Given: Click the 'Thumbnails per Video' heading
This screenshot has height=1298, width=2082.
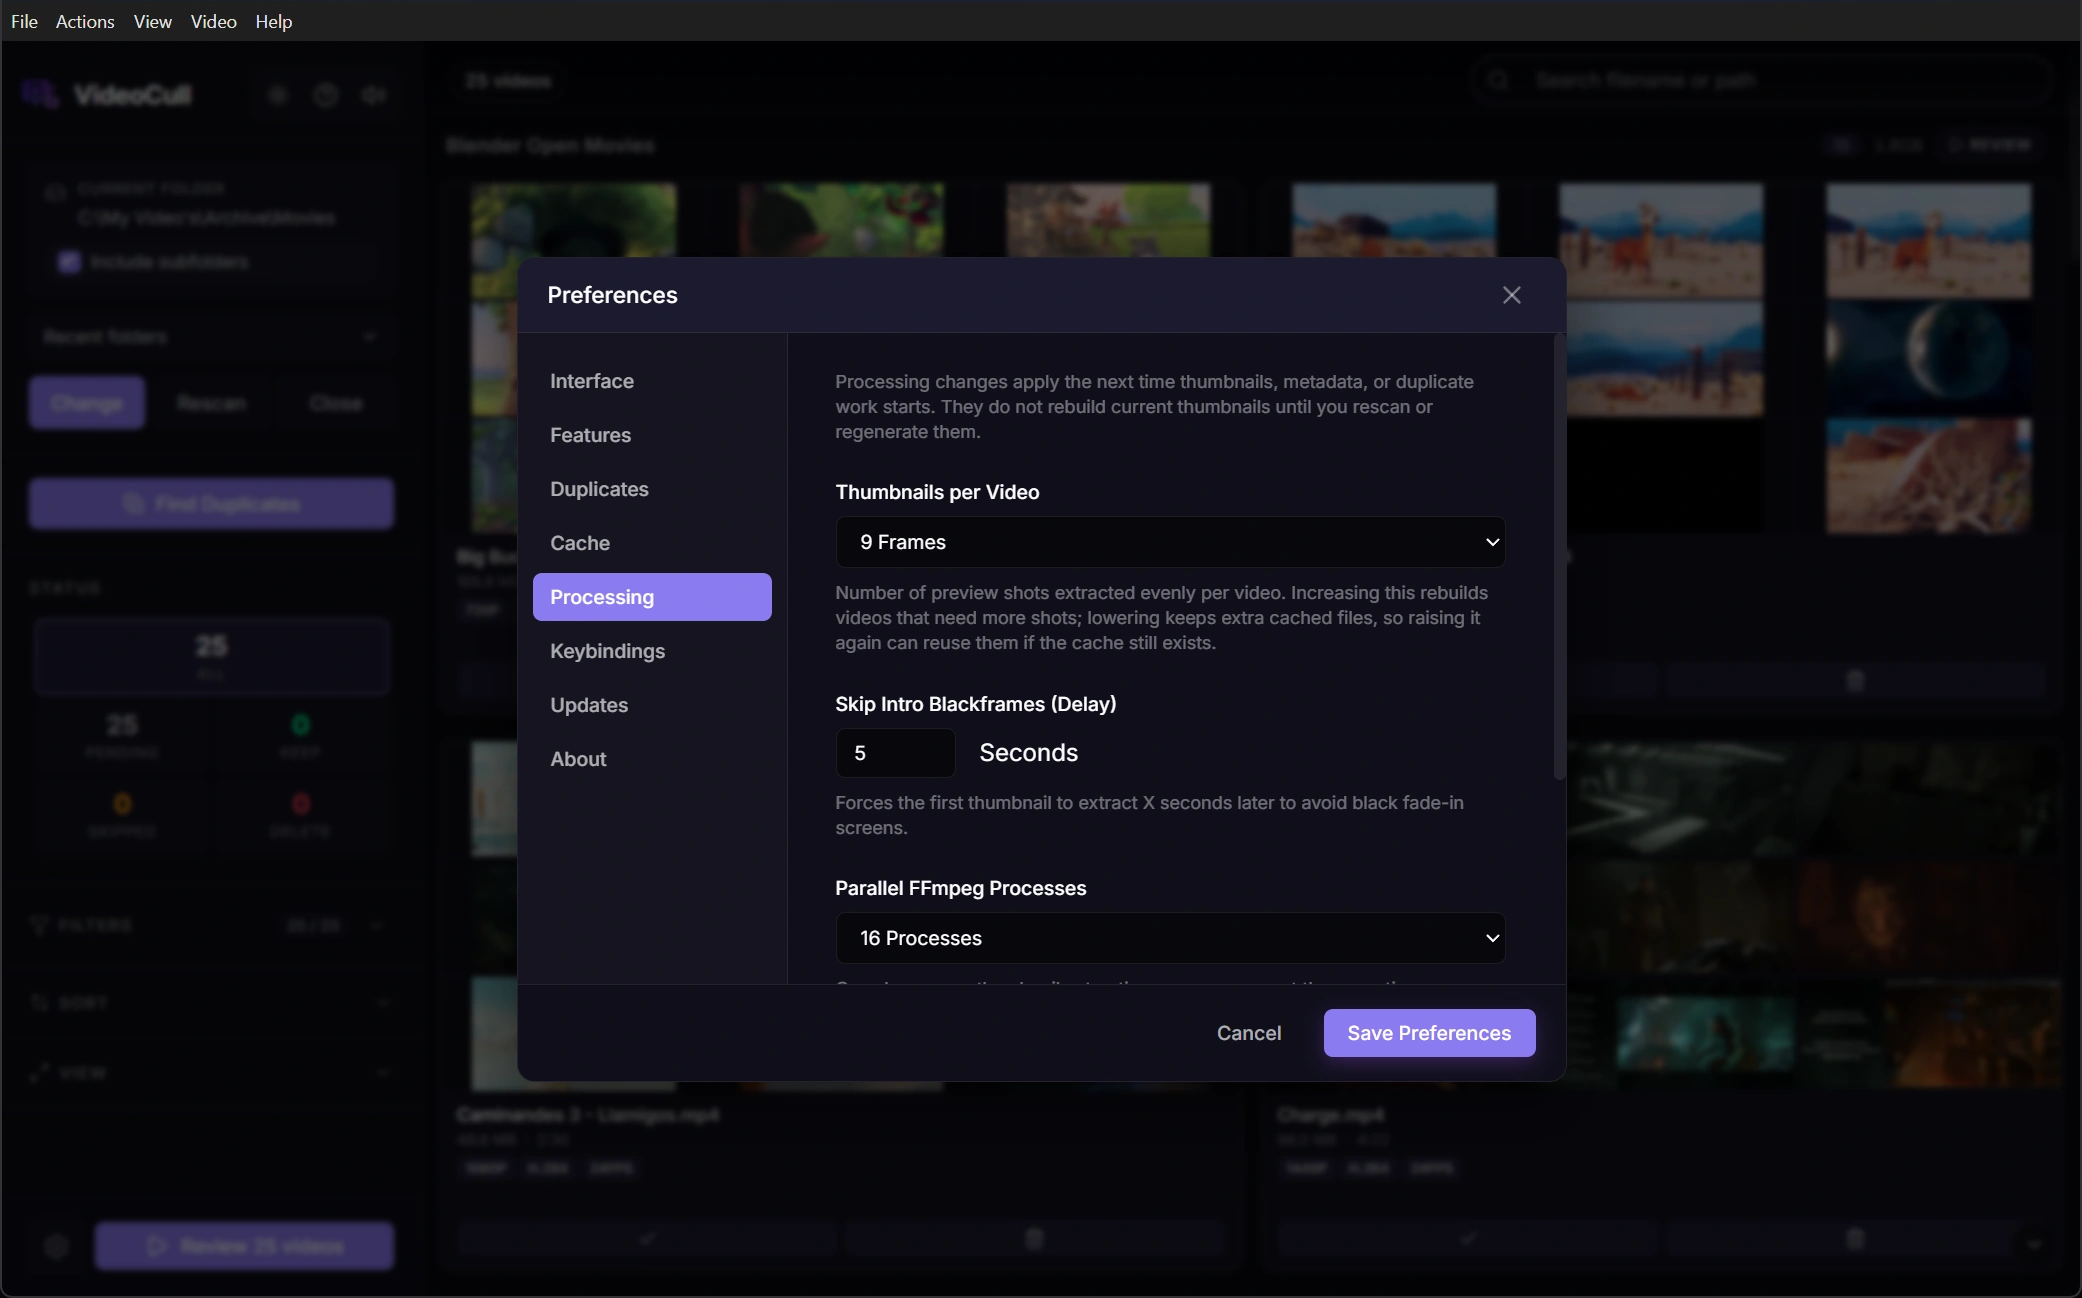Looking at the screenshot, I should 937,492.
